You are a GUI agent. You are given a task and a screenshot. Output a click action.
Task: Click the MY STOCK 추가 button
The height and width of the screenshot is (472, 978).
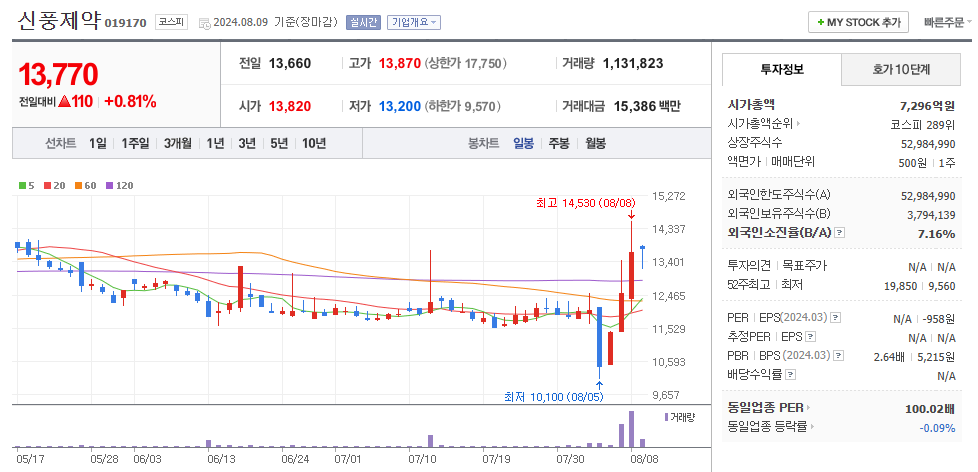coord(858,22)
